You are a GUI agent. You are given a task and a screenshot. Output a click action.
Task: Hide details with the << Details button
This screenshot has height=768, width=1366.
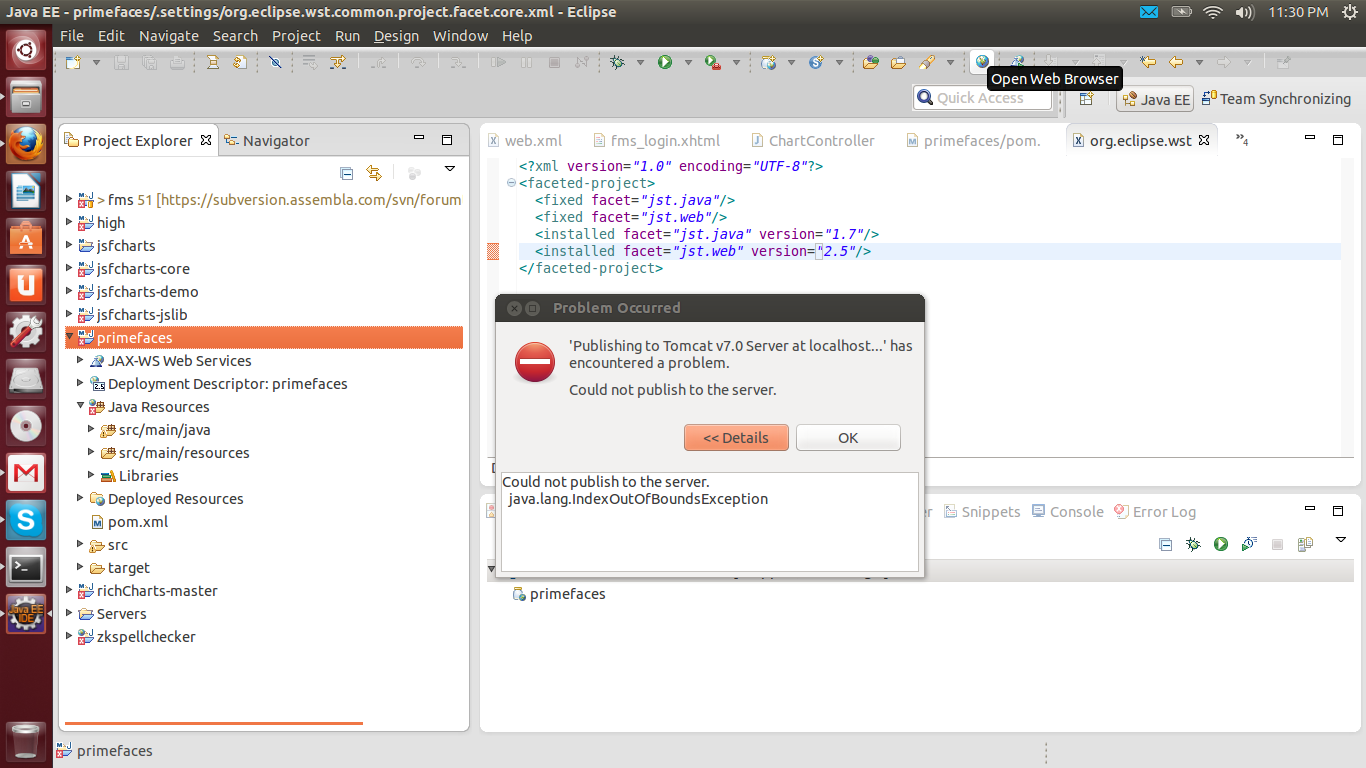click(x=736, y=438)
